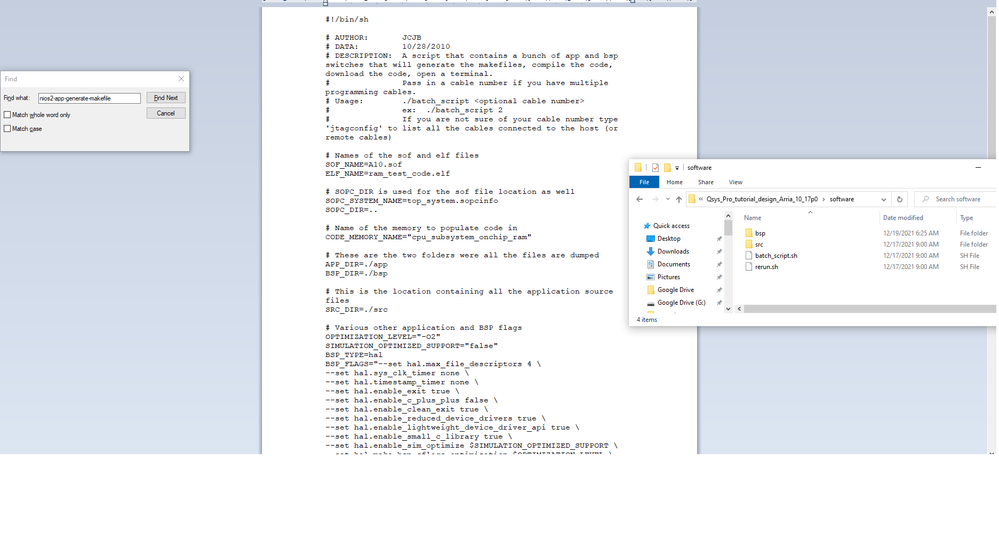999x537 pixels.
Task: Open Google Drive (G:) in navigation pane
Action: (681, 303)
